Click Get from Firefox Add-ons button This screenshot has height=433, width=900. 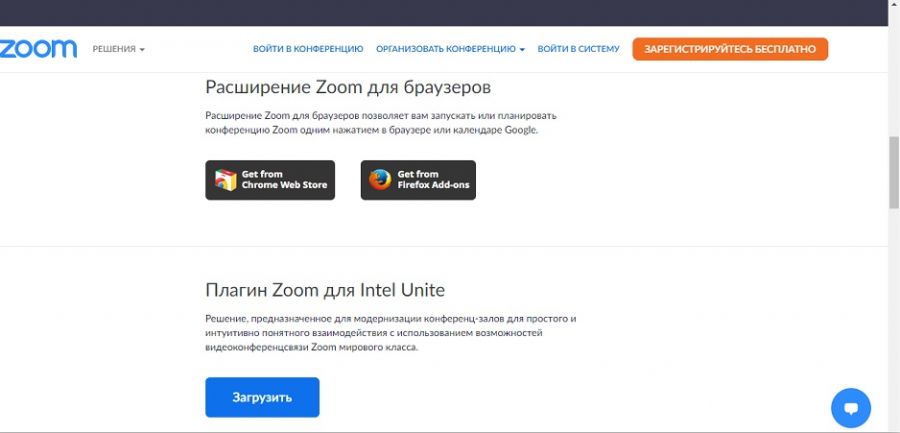[x=418, y=180]
